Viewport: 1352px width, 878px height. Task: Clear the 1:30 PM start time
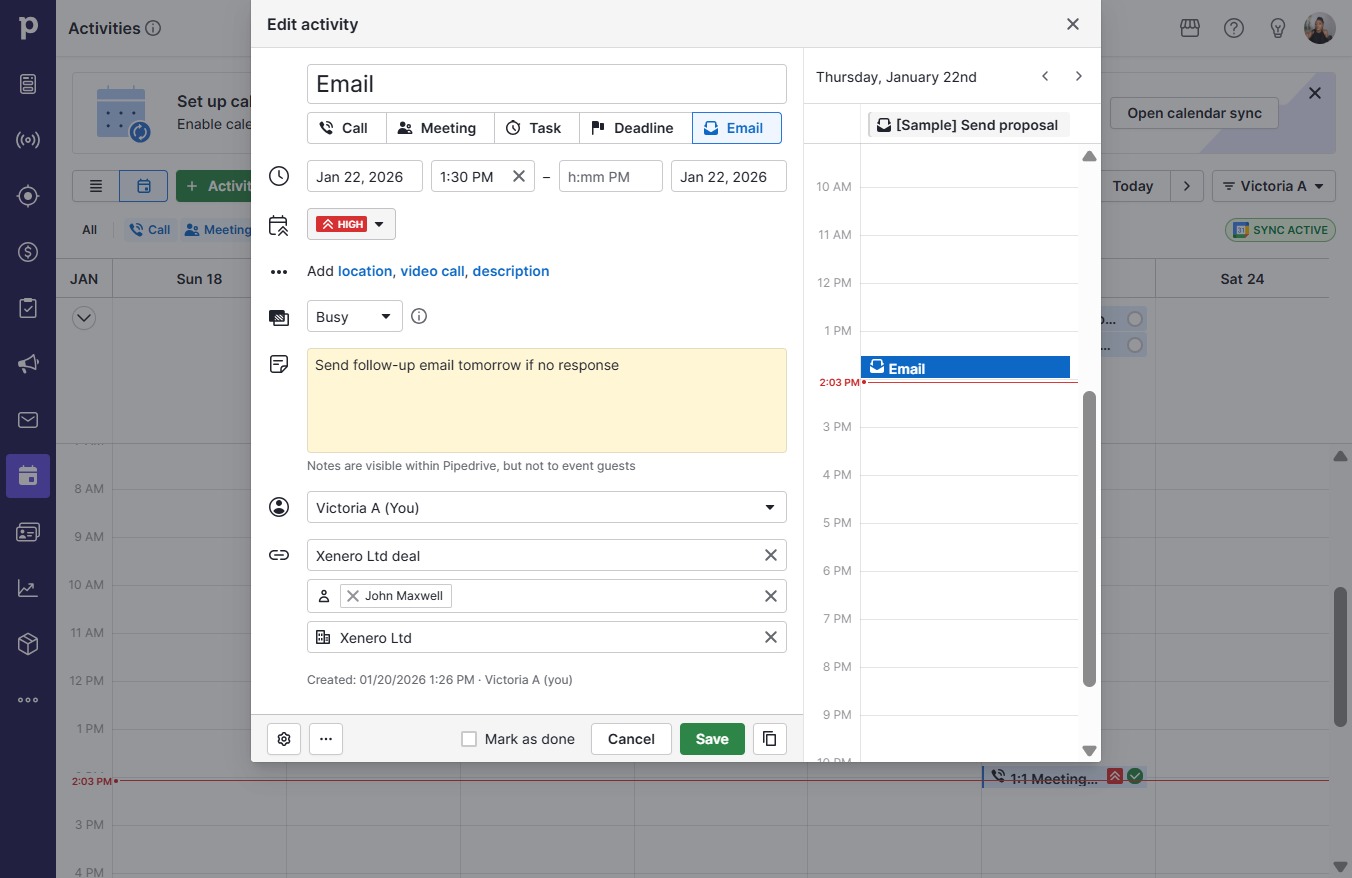(x=519, y=176)
